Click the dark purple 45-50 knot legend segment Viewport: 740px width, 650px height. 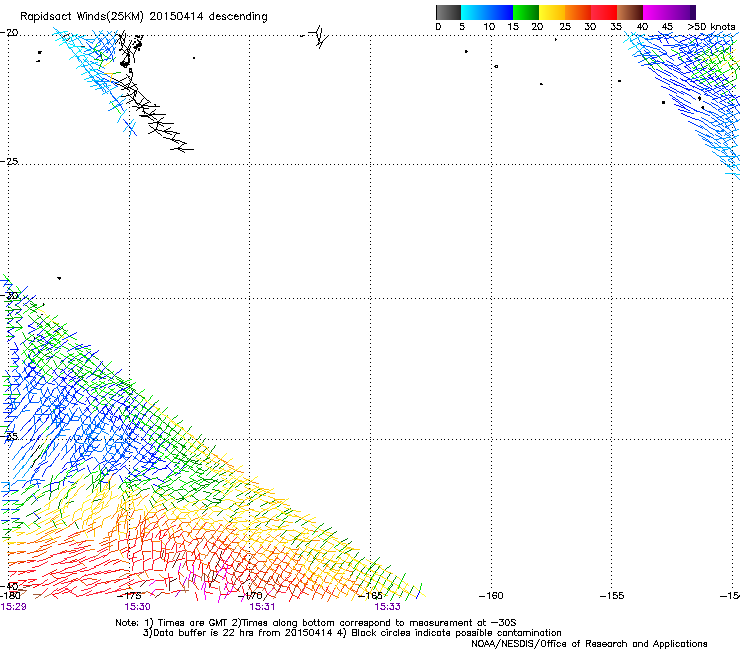pyautogui.click(x=682, y=12)
